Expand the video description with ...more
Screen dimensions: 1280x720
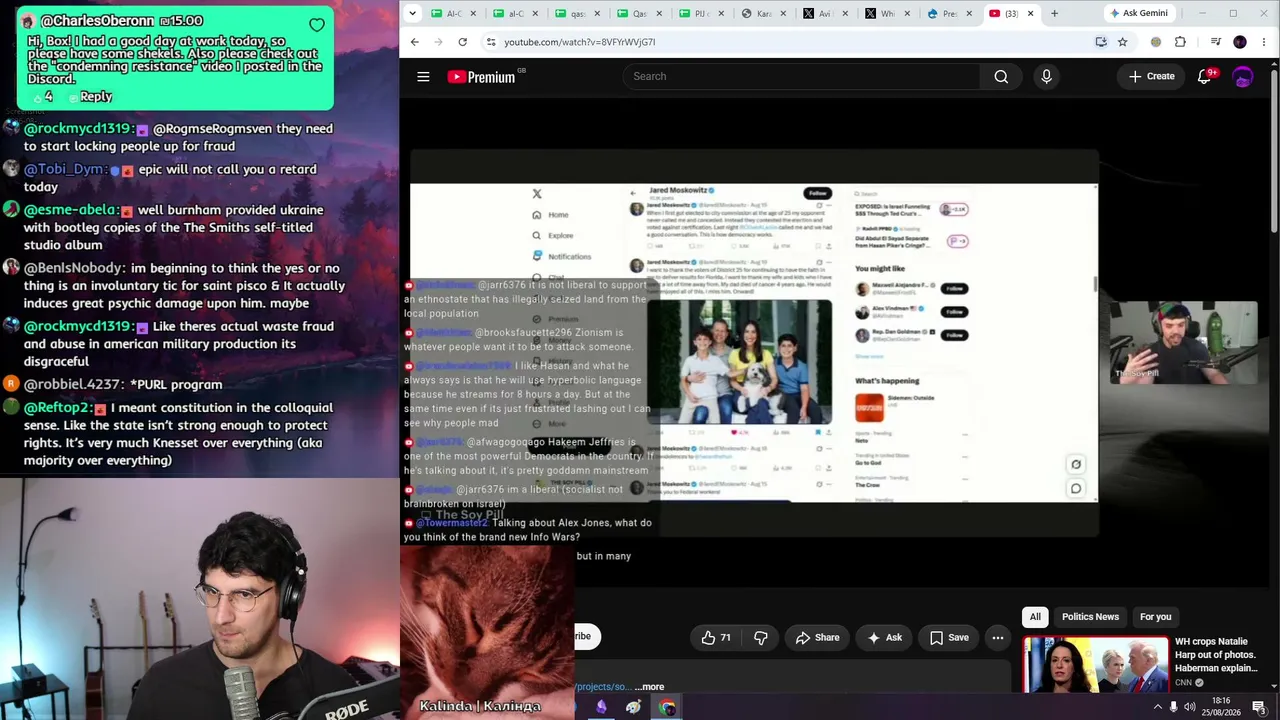[649, 687]
